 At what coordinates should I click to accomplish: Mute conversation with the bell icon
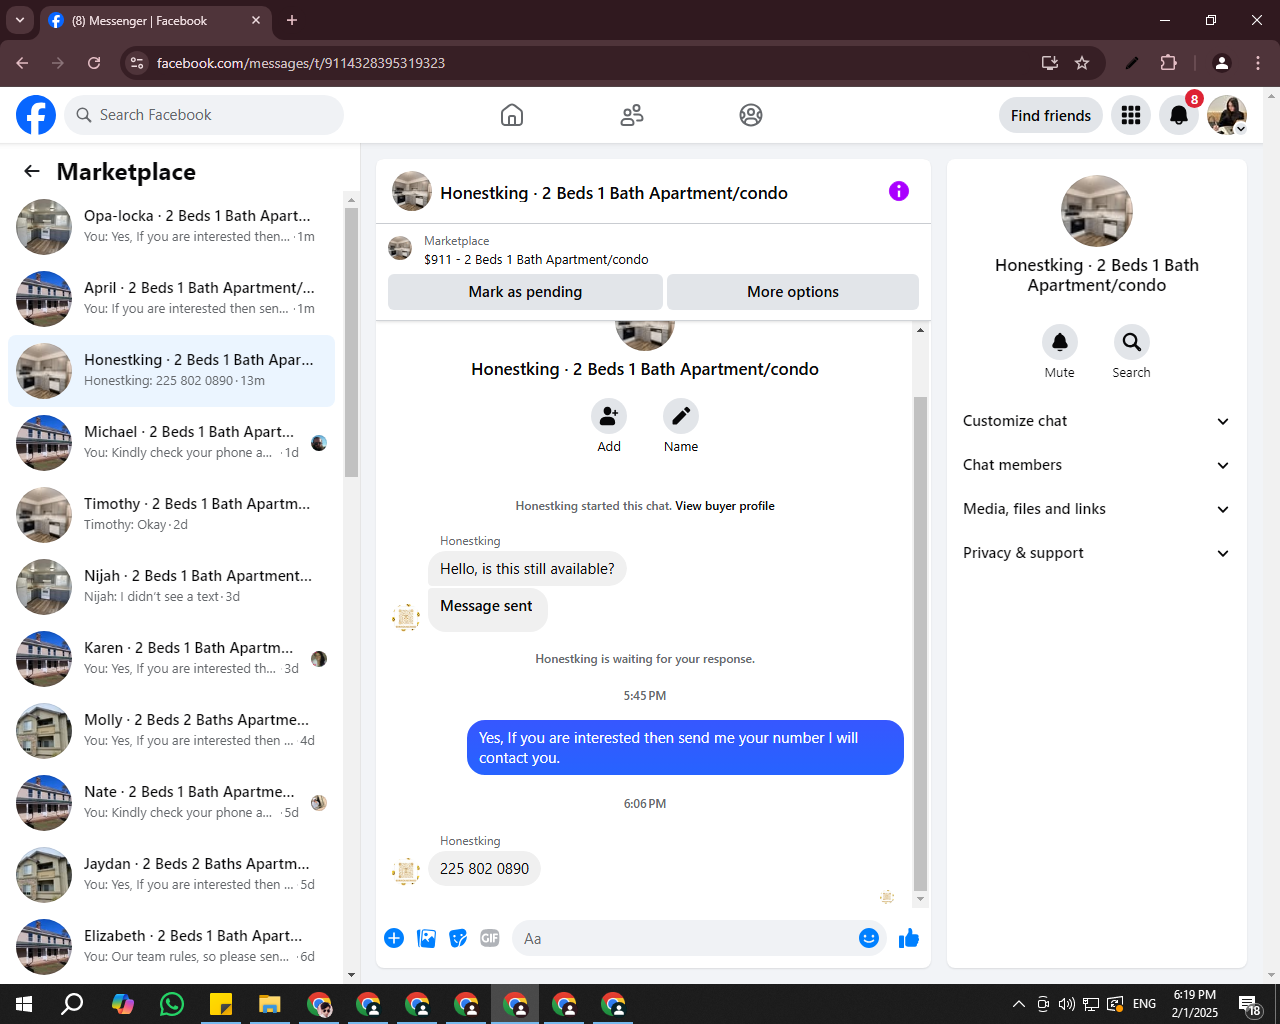1060,342
